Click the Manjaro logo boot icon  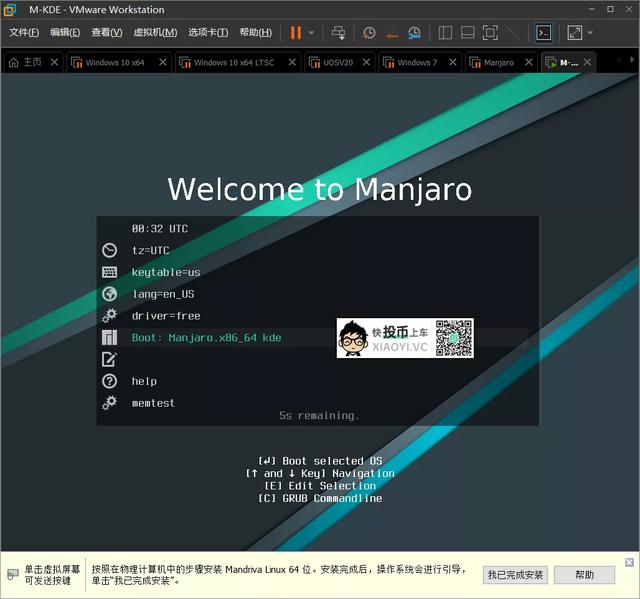click(109, 337)
